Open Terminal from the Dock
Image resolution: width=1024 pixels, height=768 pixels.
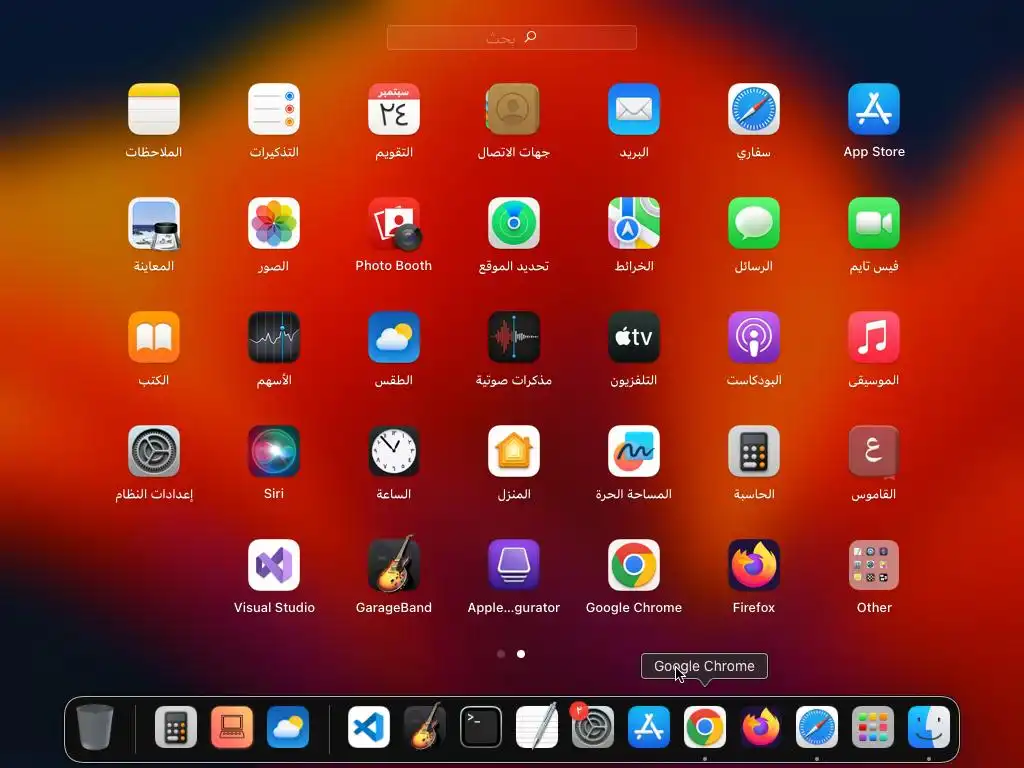click(481, 727)
